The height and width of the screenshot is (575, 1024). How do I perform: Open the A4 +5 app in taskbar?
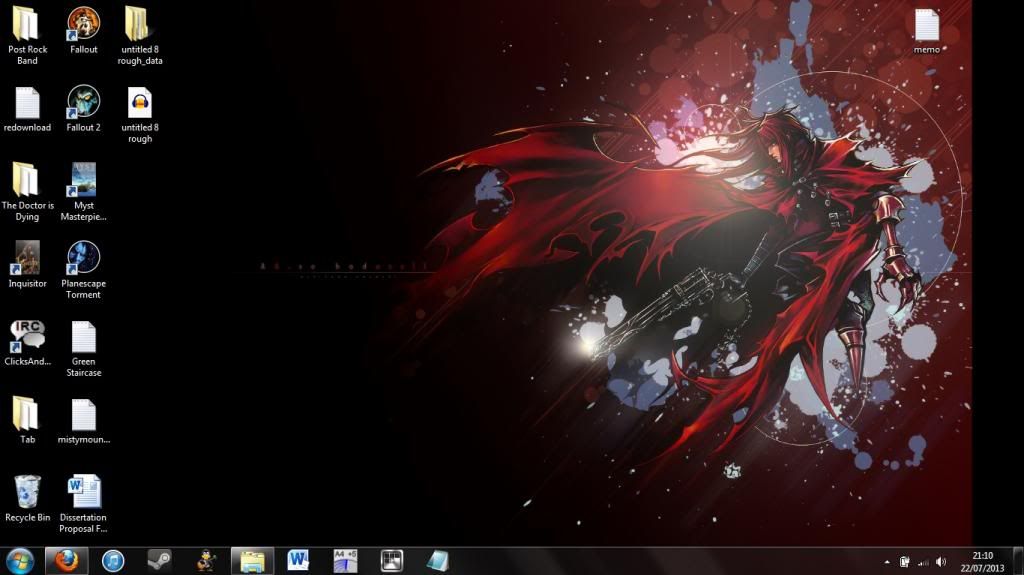(x=345, y=561)
